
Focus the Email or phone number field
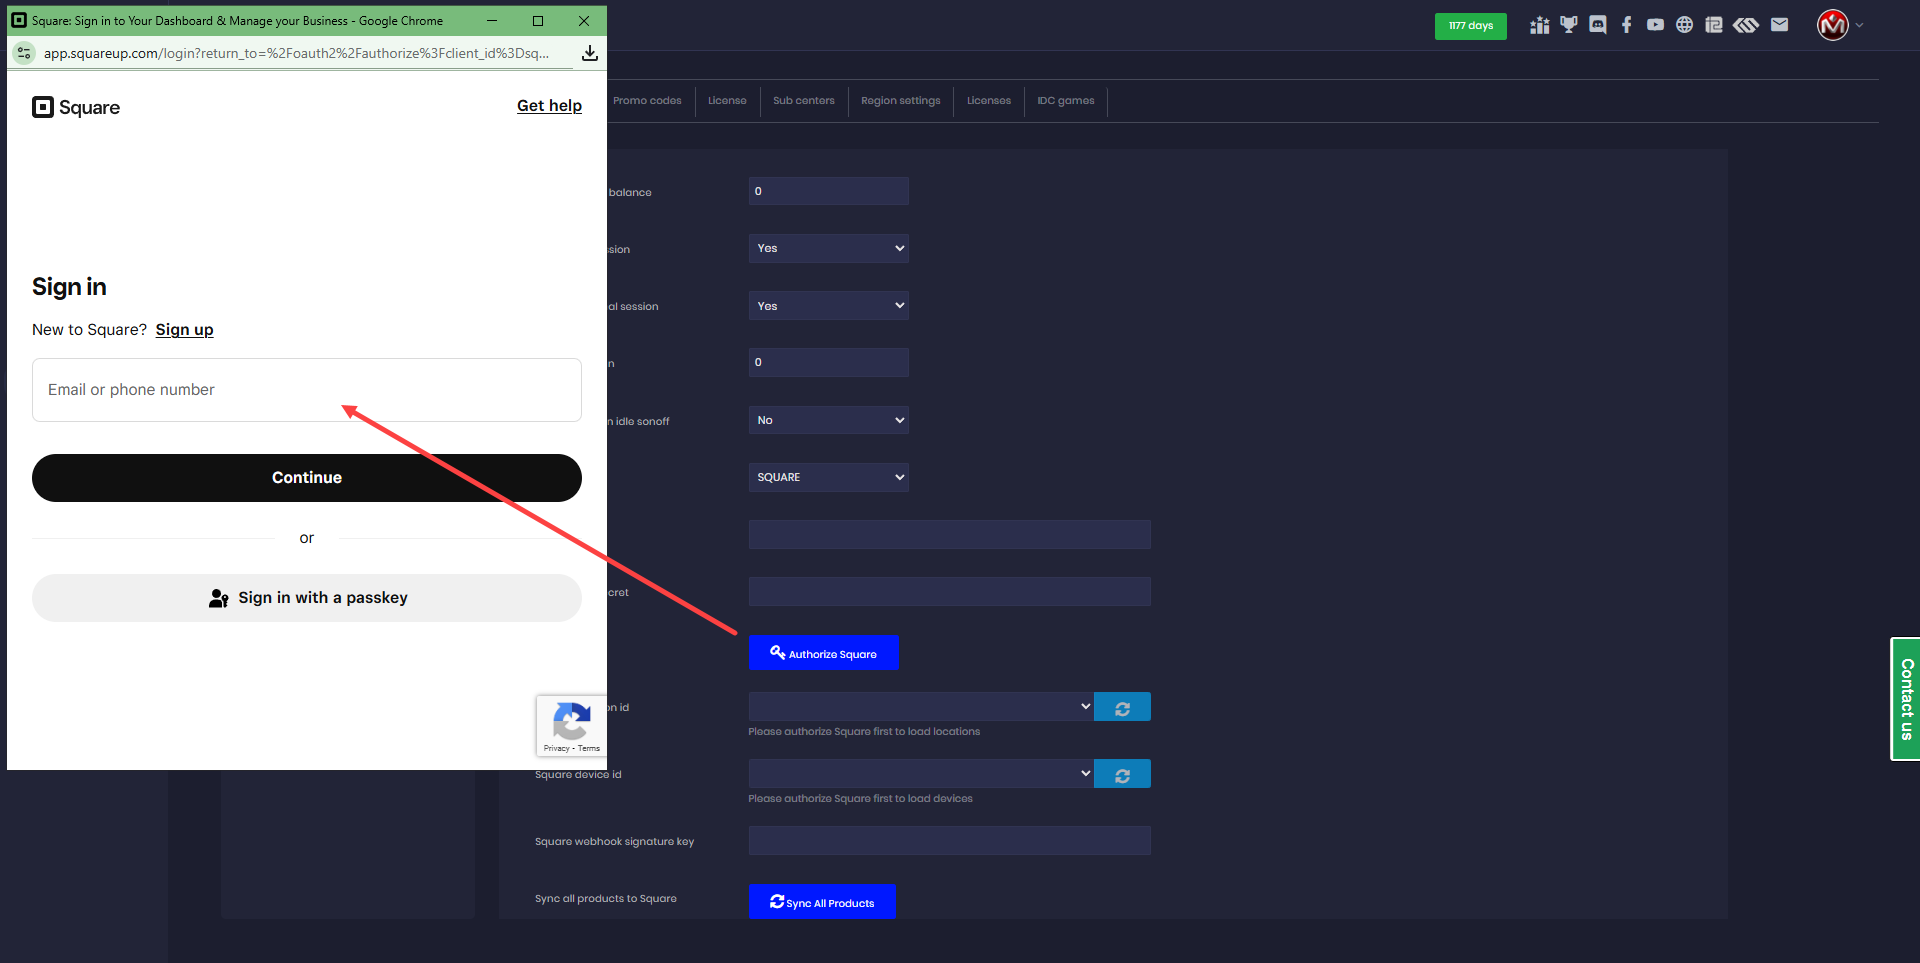tap(306, 390)
